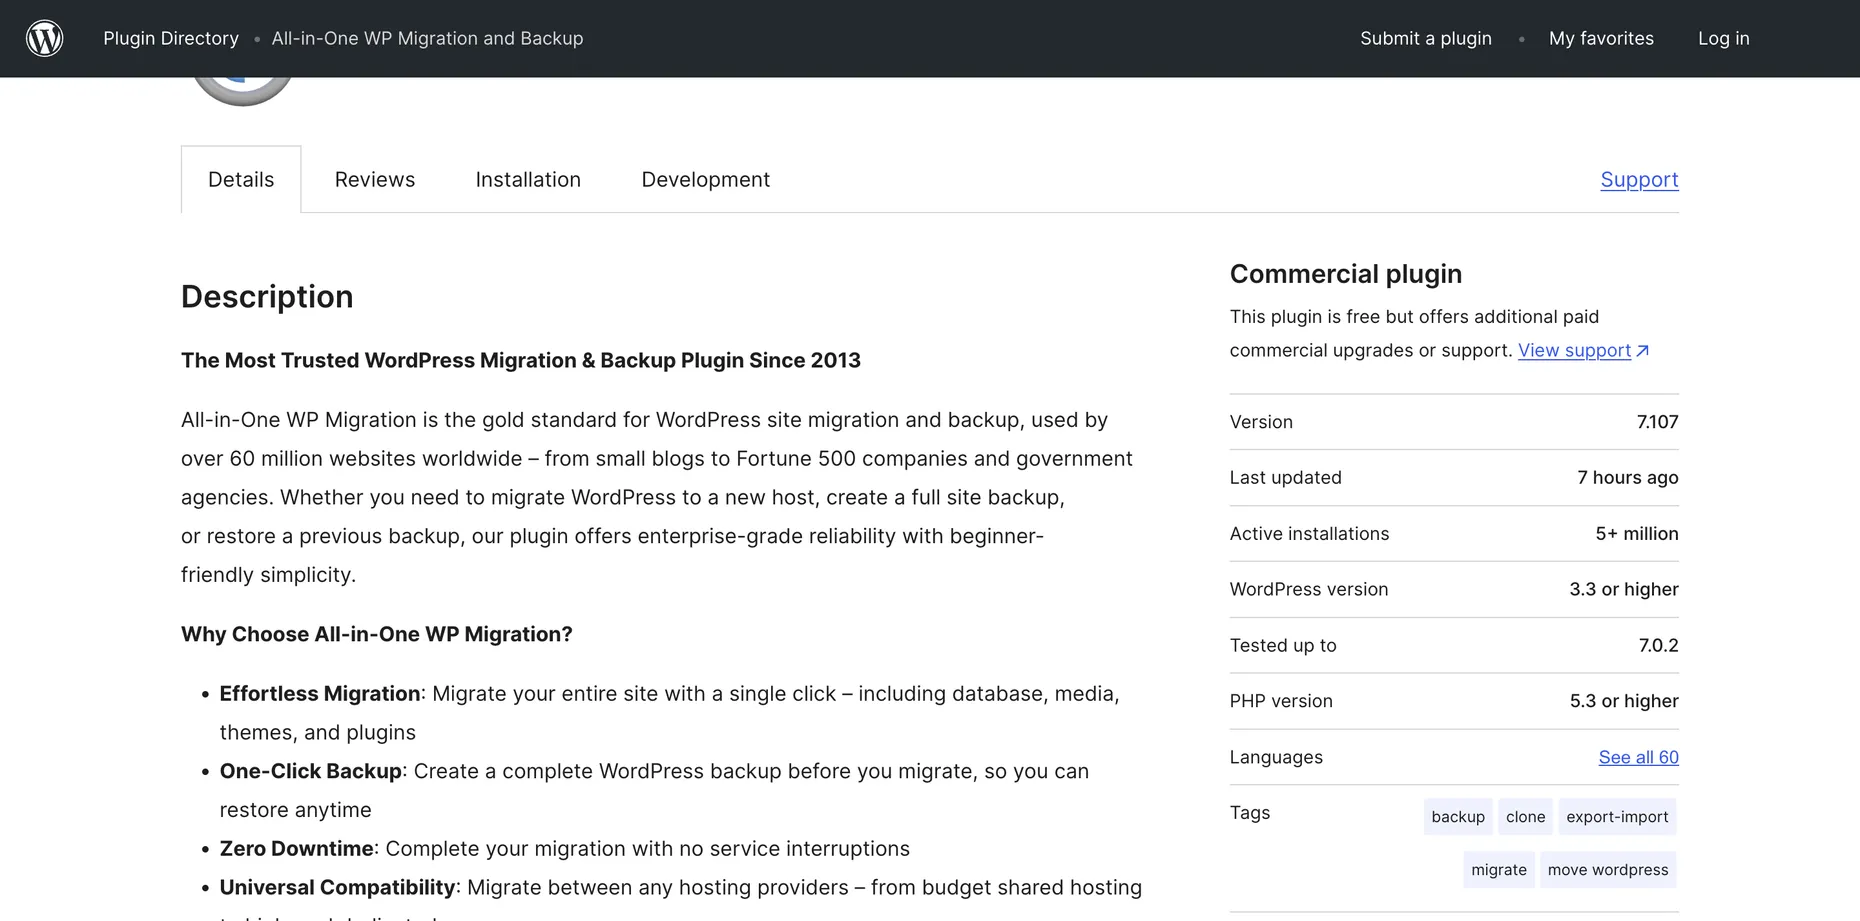The height and width of the screenshot is (921, 1860).
Task: Click the 'Languages' label
Action: (1276, 758)
